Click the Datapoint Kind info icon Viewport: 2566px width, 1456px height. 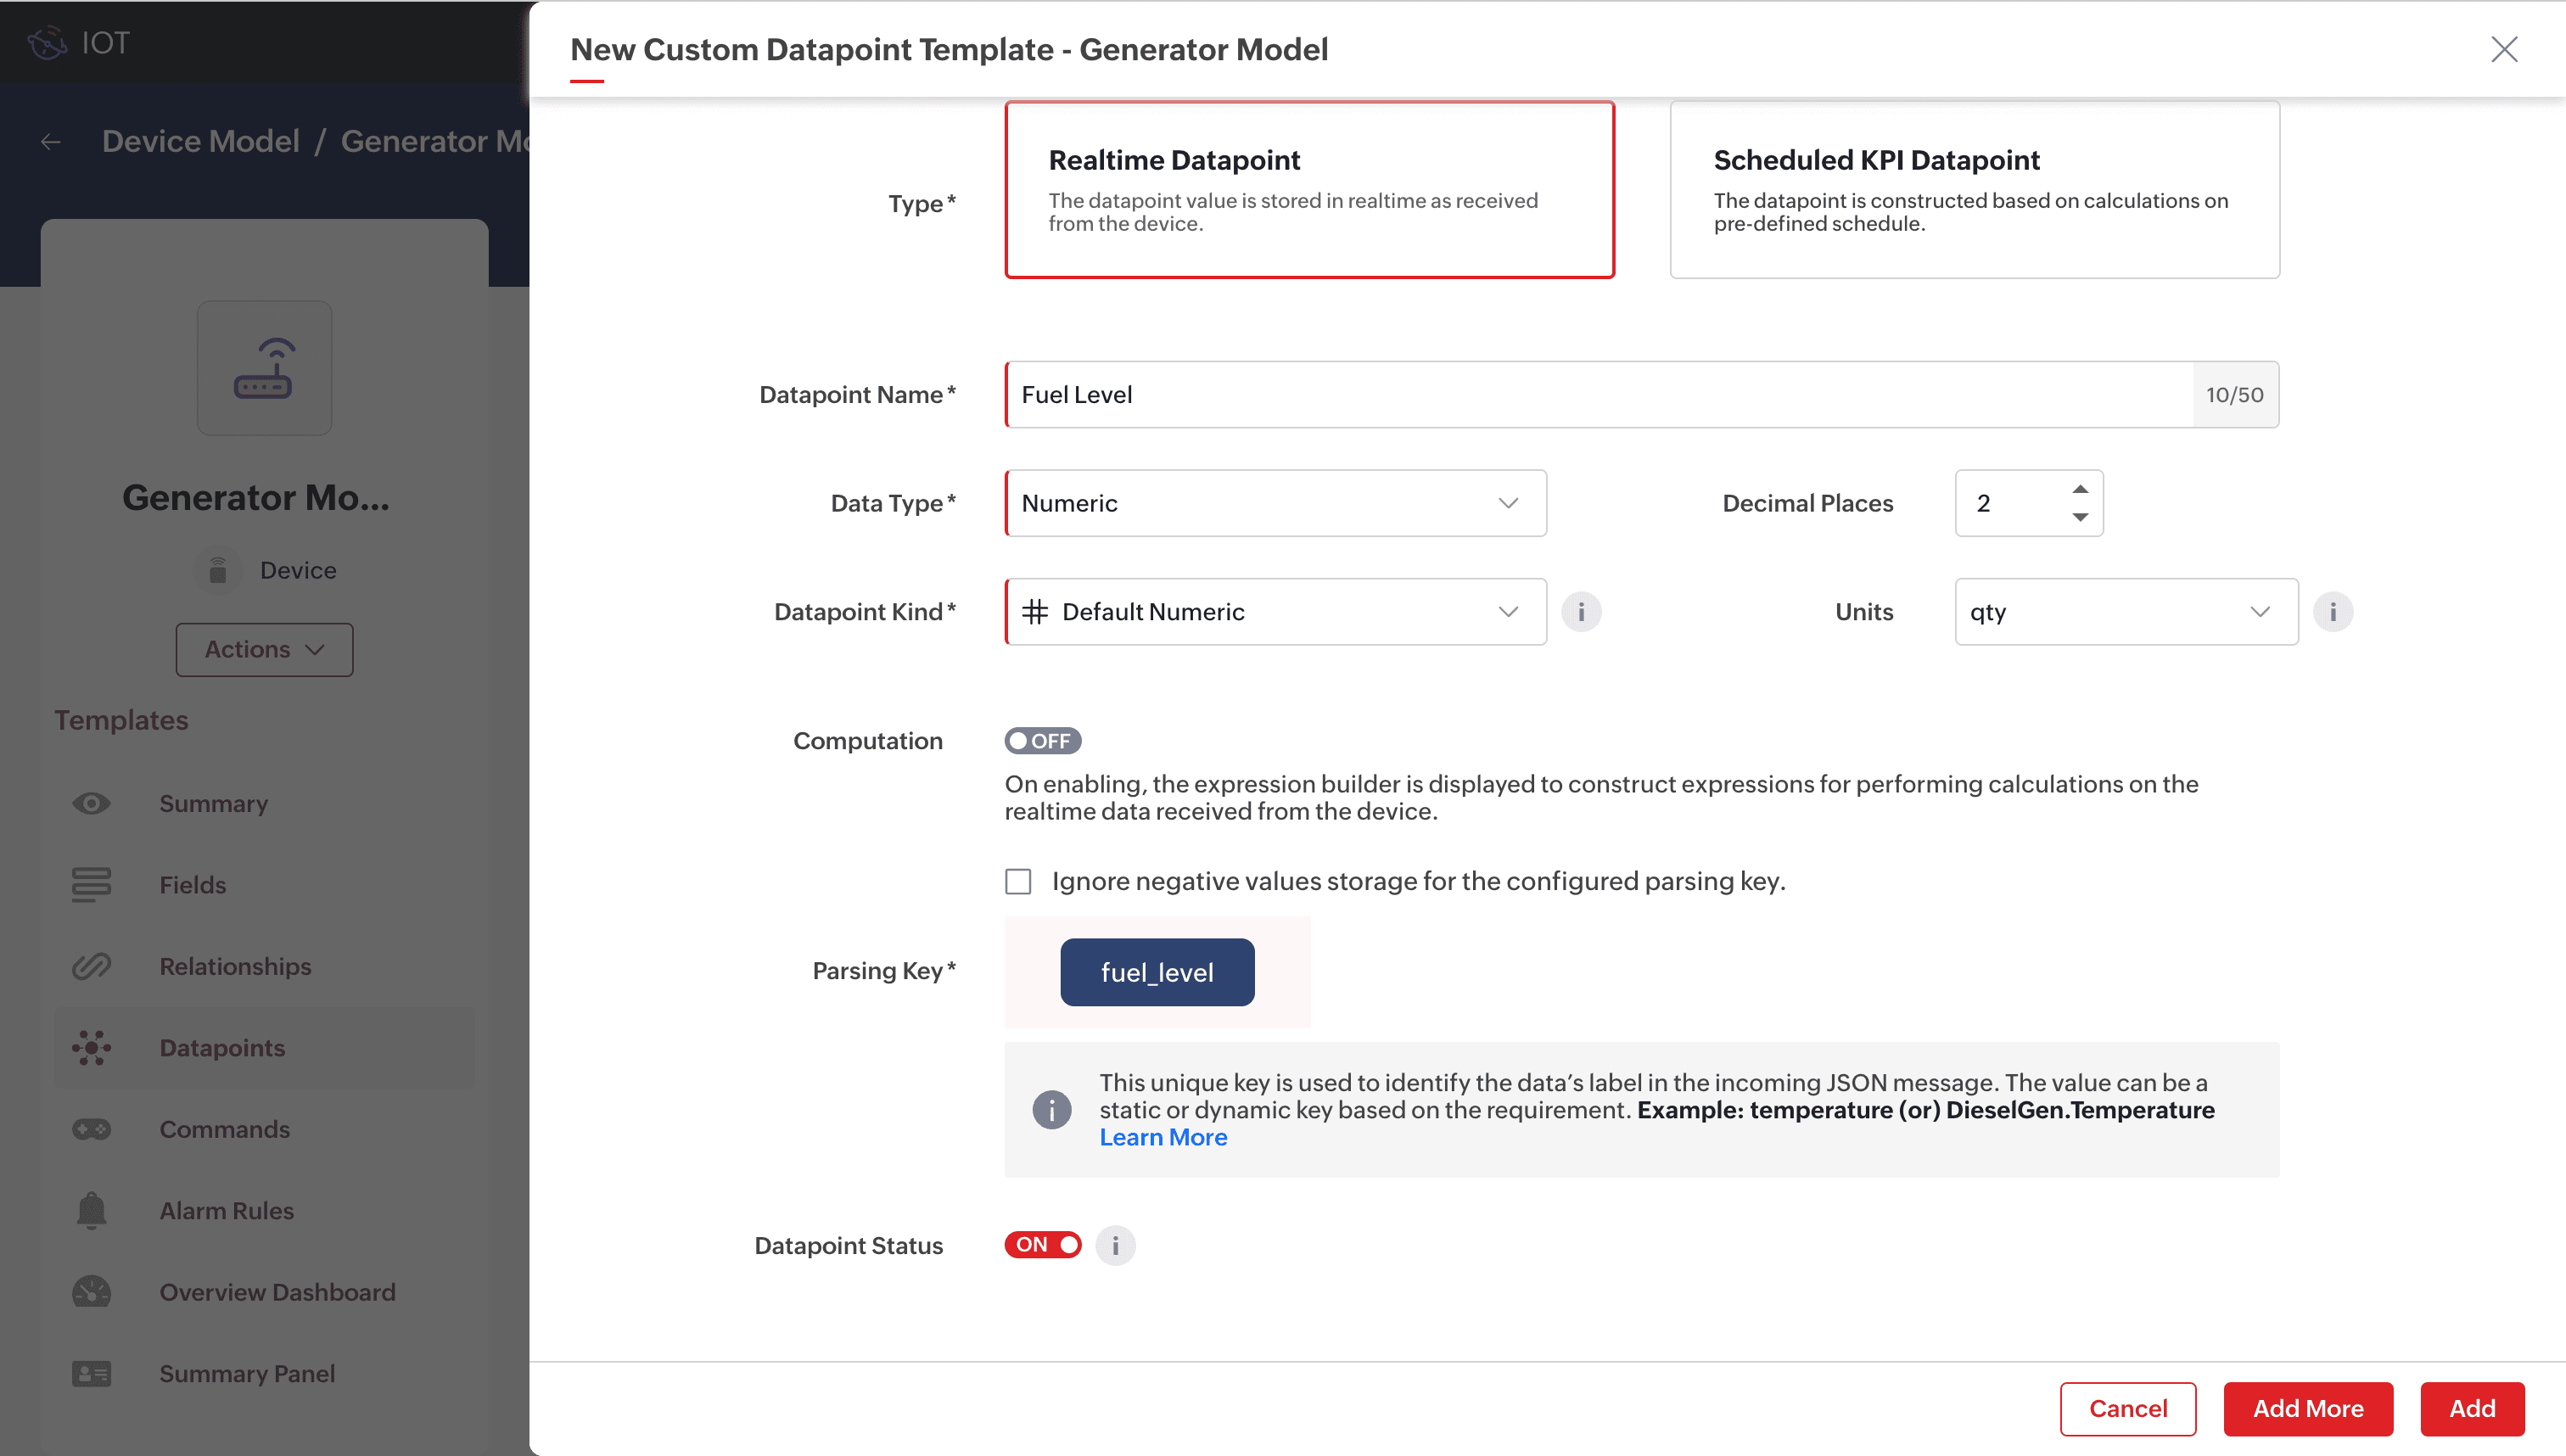pyautogui.click(x=1581, y=611)
